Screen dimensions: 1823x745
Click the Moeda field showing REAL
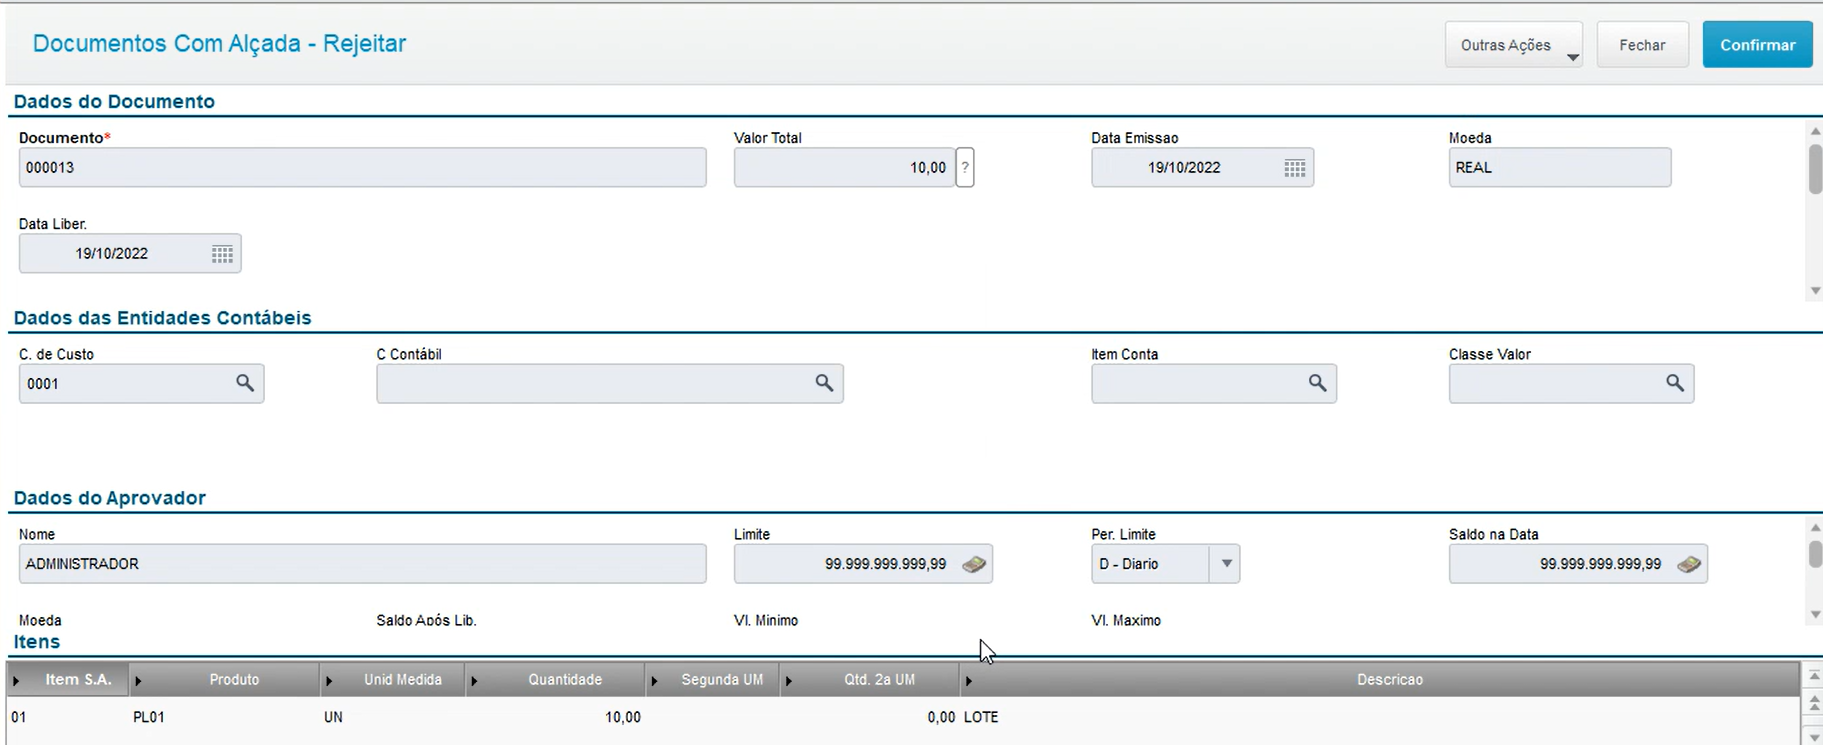click(1560, 168)
